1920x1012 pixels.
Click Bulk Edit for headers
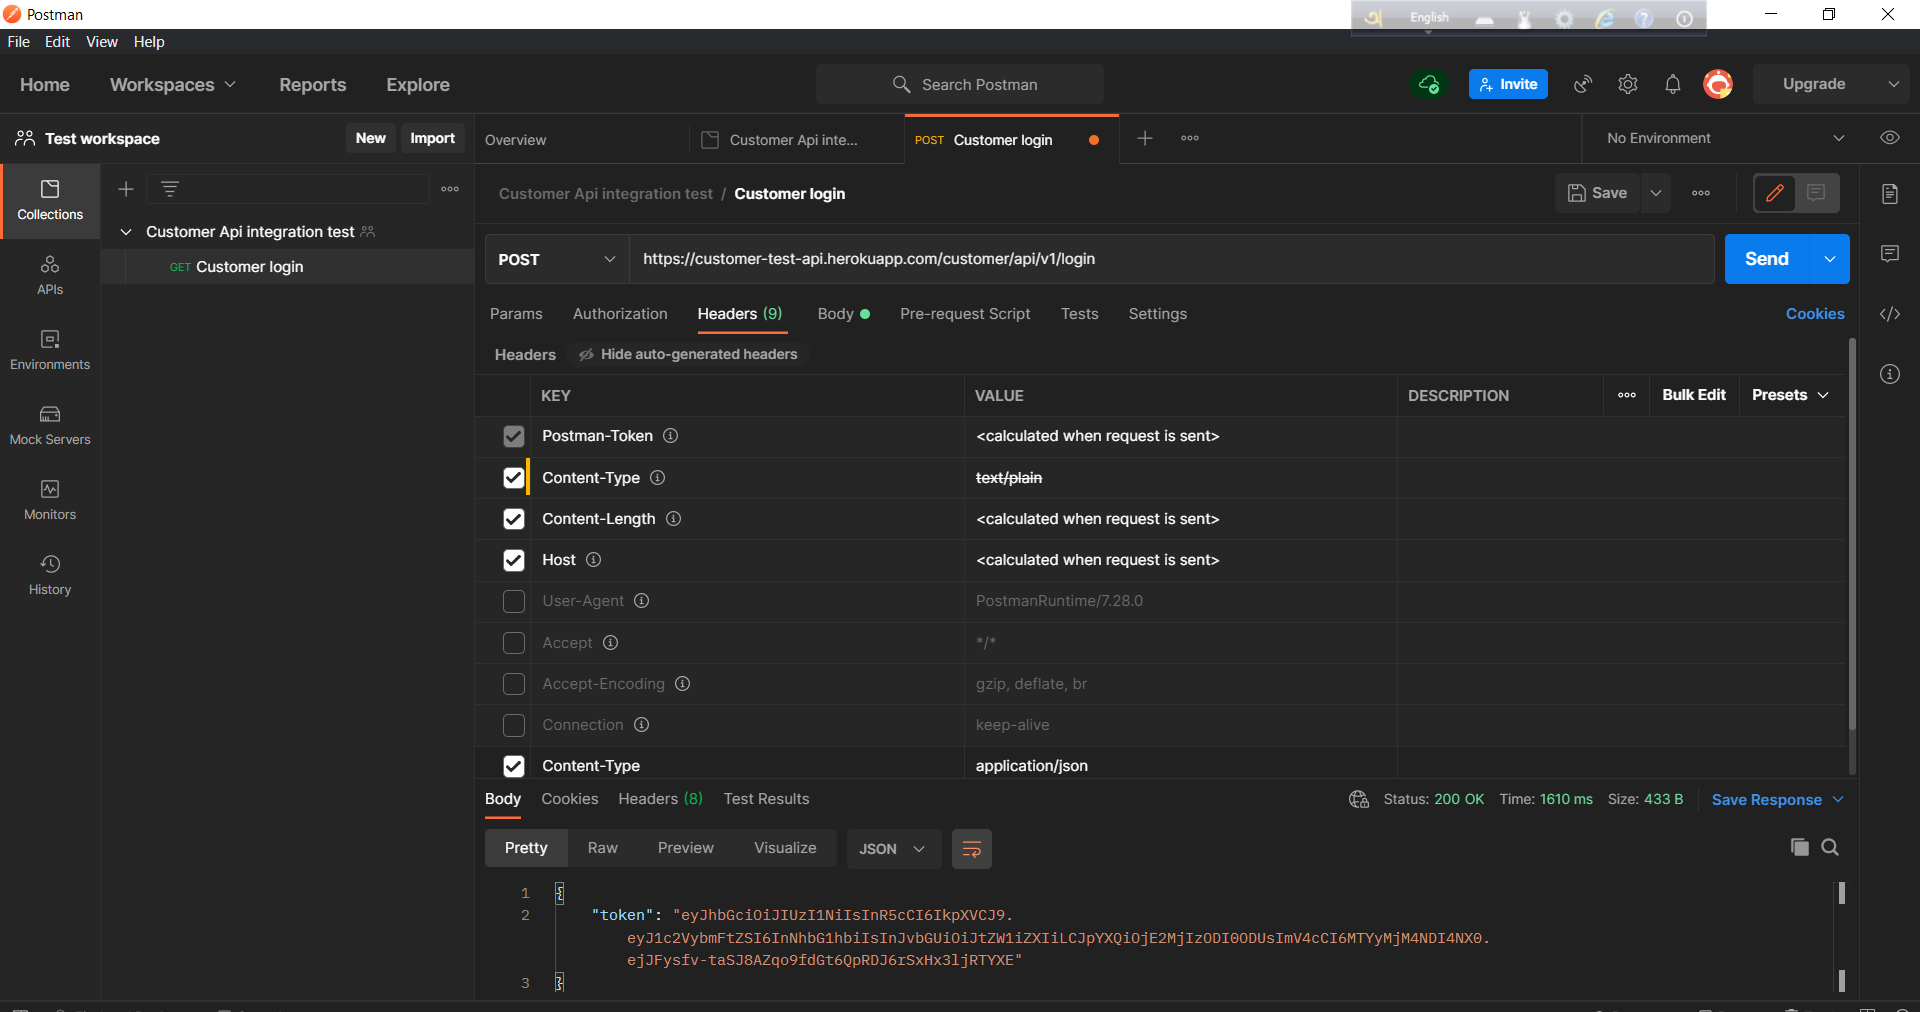tap(1693, 395)
